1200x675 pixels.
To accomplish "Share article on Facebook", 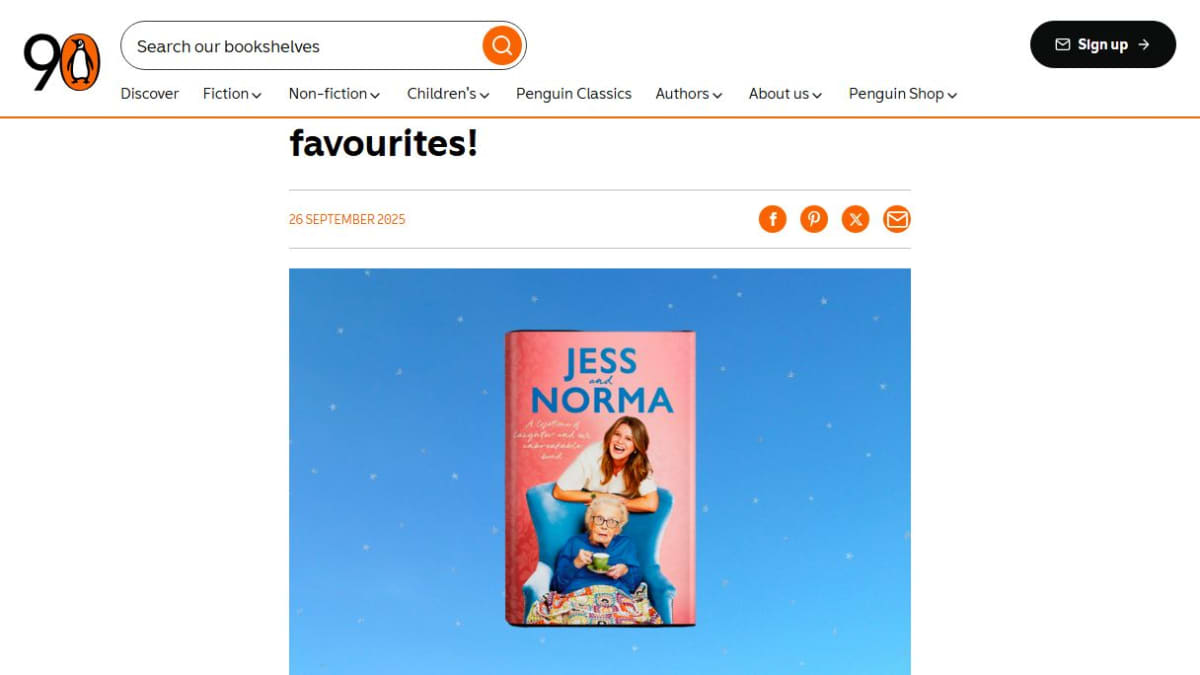I will click(x=773, y=219).
